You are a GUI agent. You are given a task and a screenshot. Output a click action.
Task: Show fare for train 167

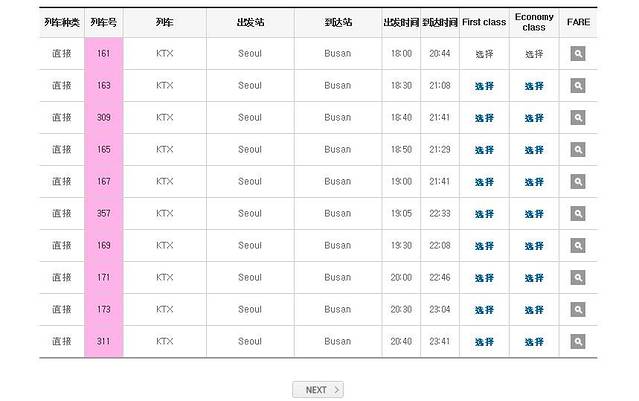point(577,182)
